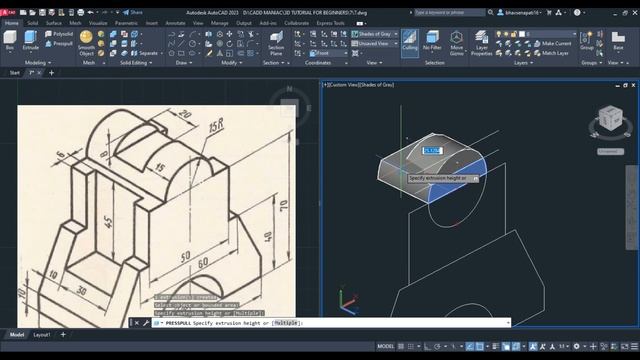Select the Rotate tool in Modify panel
The height and width of the screenshot is (360, 640).
pyautogui.click(x=229, y=44)
